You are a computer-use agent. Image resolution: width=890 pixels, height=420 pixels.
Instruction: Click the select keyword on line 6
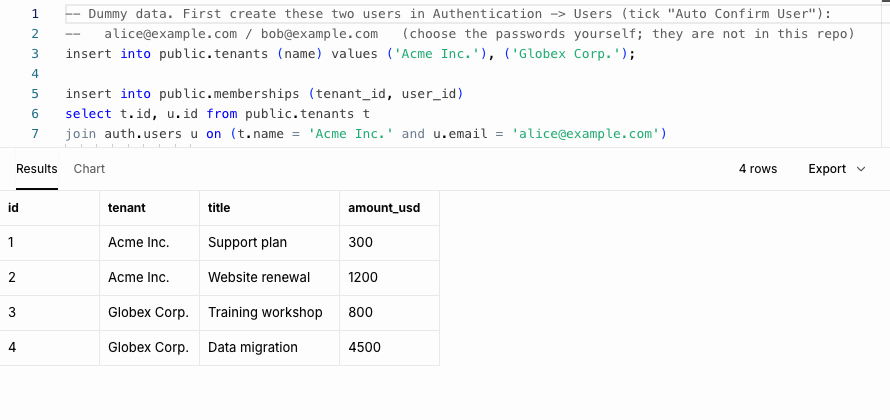[x=89, y=114]
